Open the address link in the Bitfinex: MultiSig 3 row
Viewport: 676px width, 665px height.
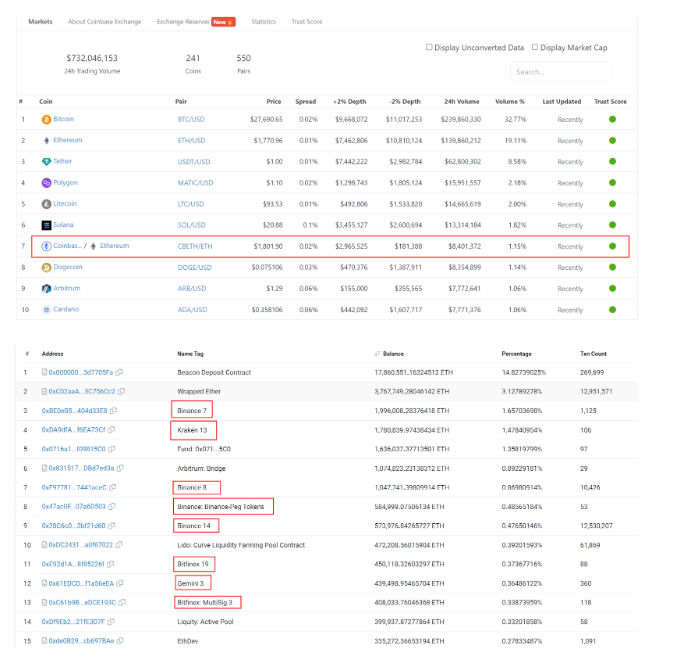(82, 602)
